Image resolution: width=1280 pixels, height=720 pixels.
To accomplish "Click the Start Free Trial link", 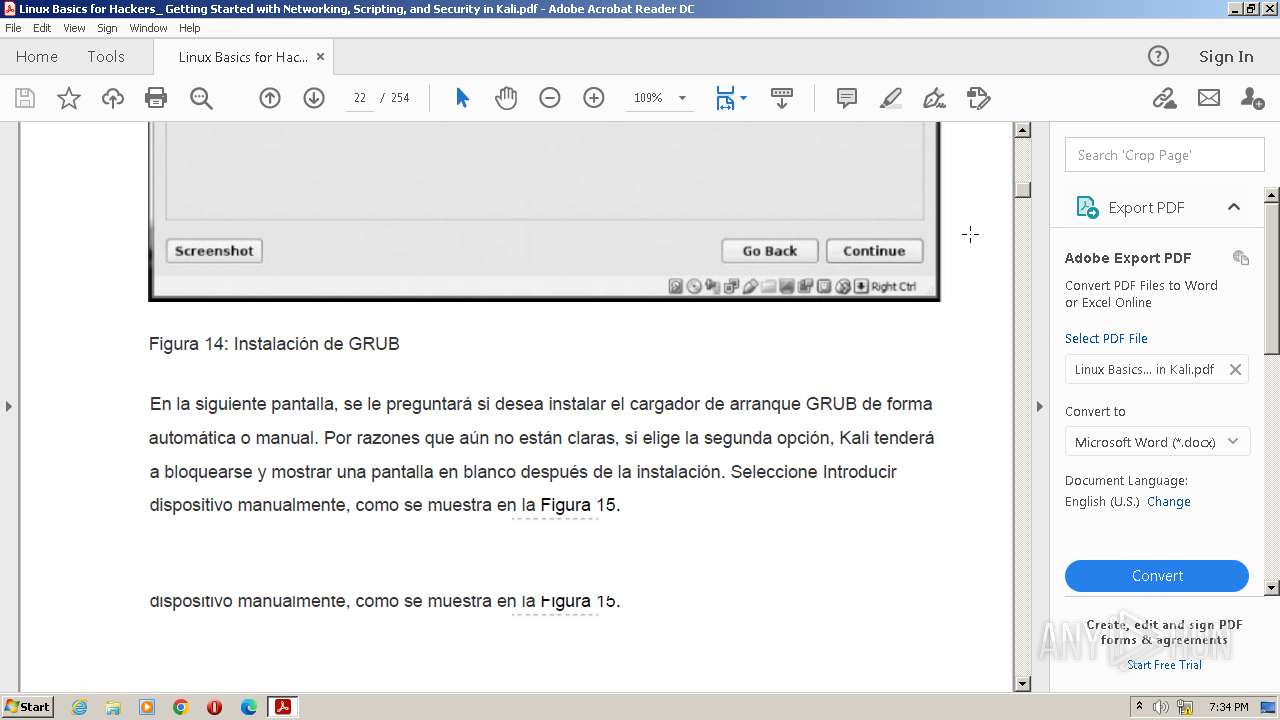I will click(x=1164, y=665).
